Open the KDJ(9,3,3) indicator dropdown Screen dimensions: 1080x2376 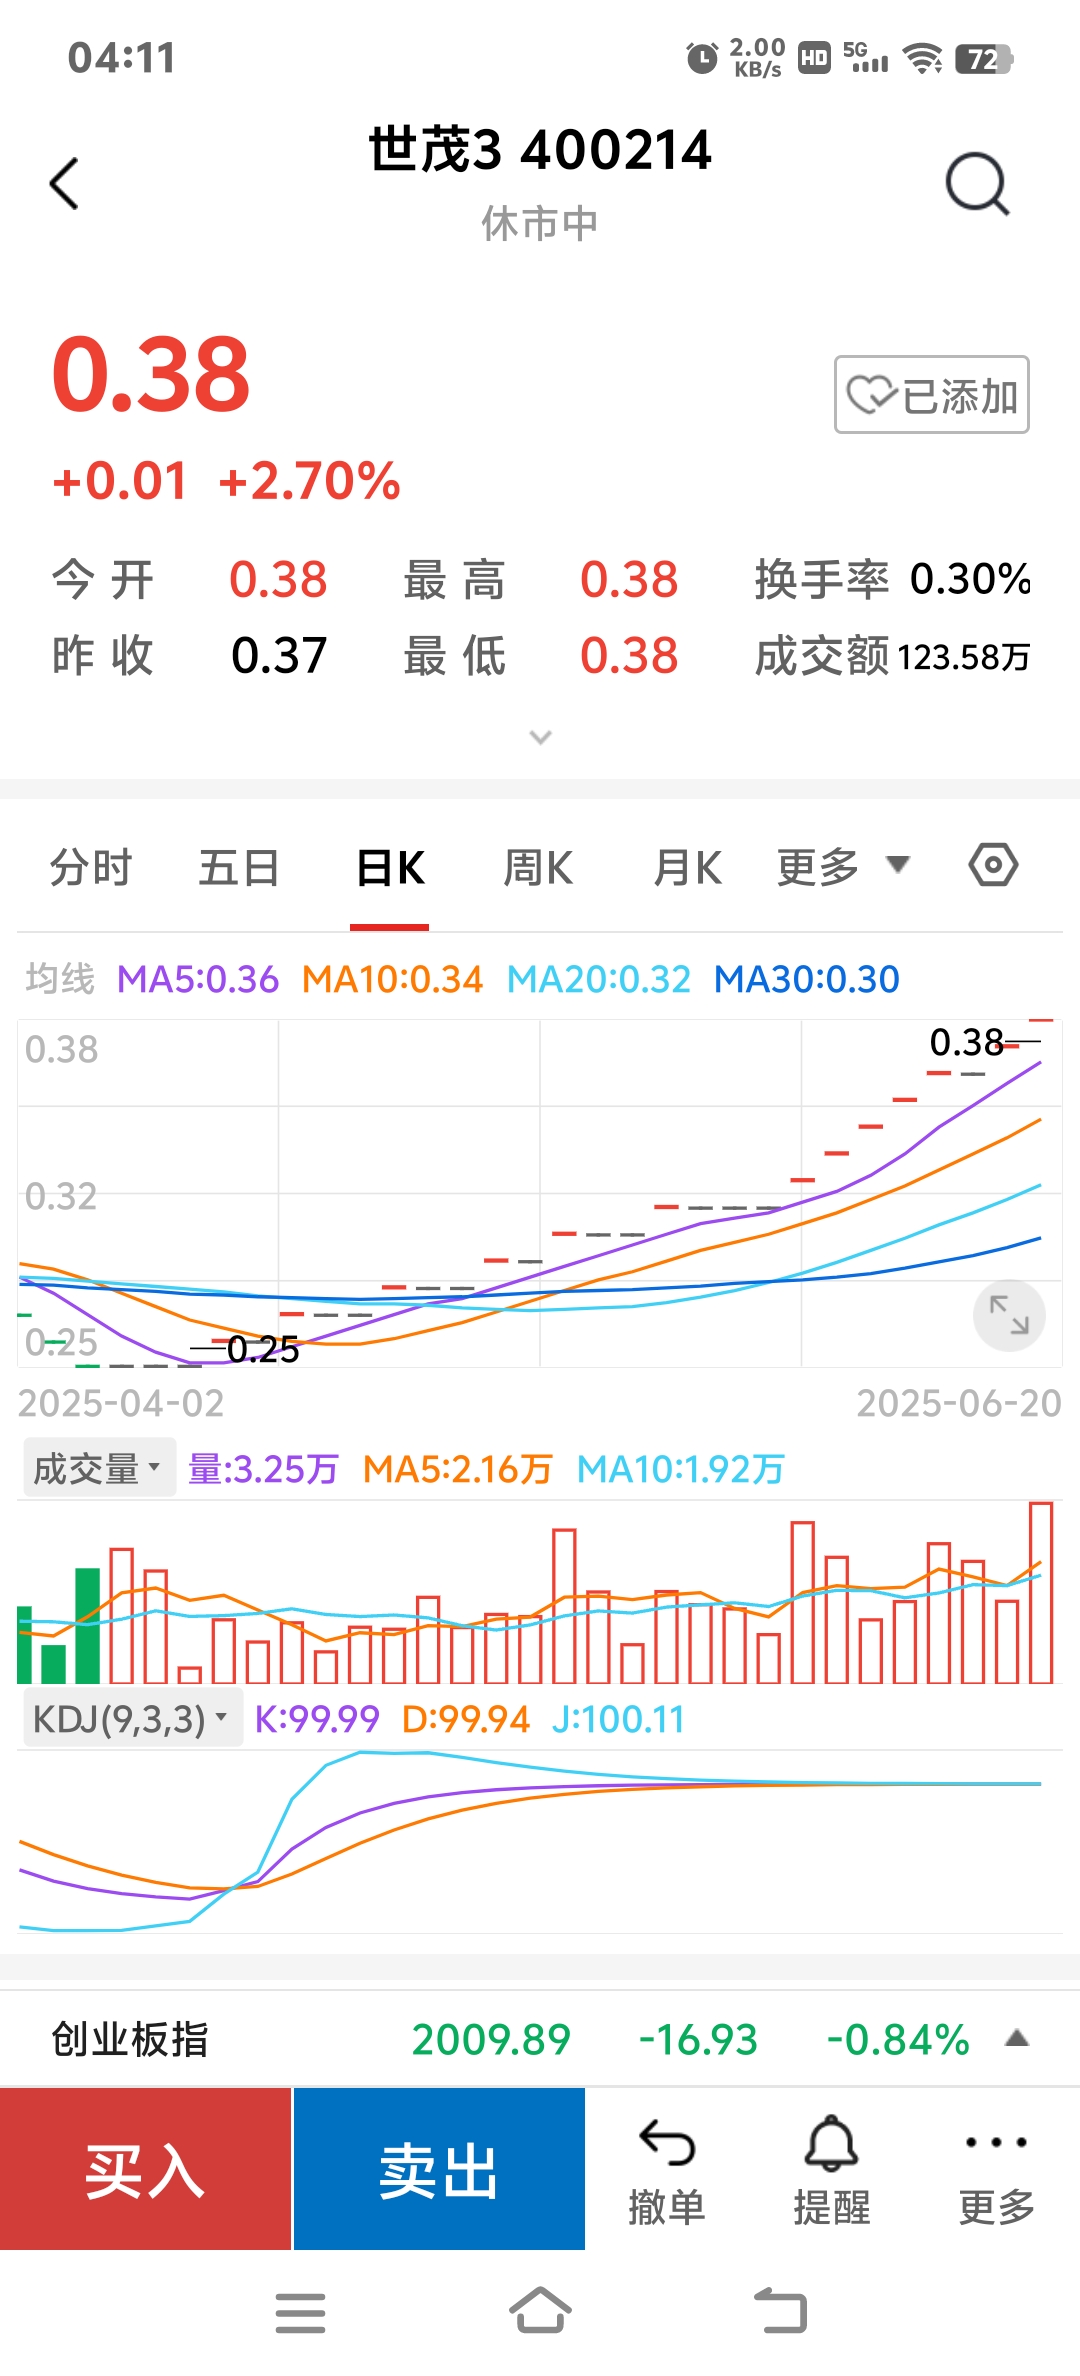[x=132, y=1719]
